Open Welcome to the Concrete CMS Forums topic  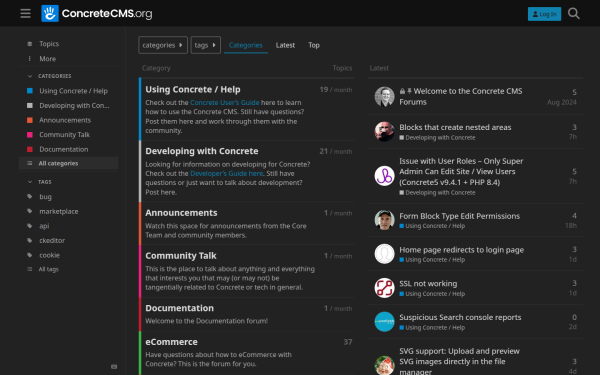(x=461, y=96)
